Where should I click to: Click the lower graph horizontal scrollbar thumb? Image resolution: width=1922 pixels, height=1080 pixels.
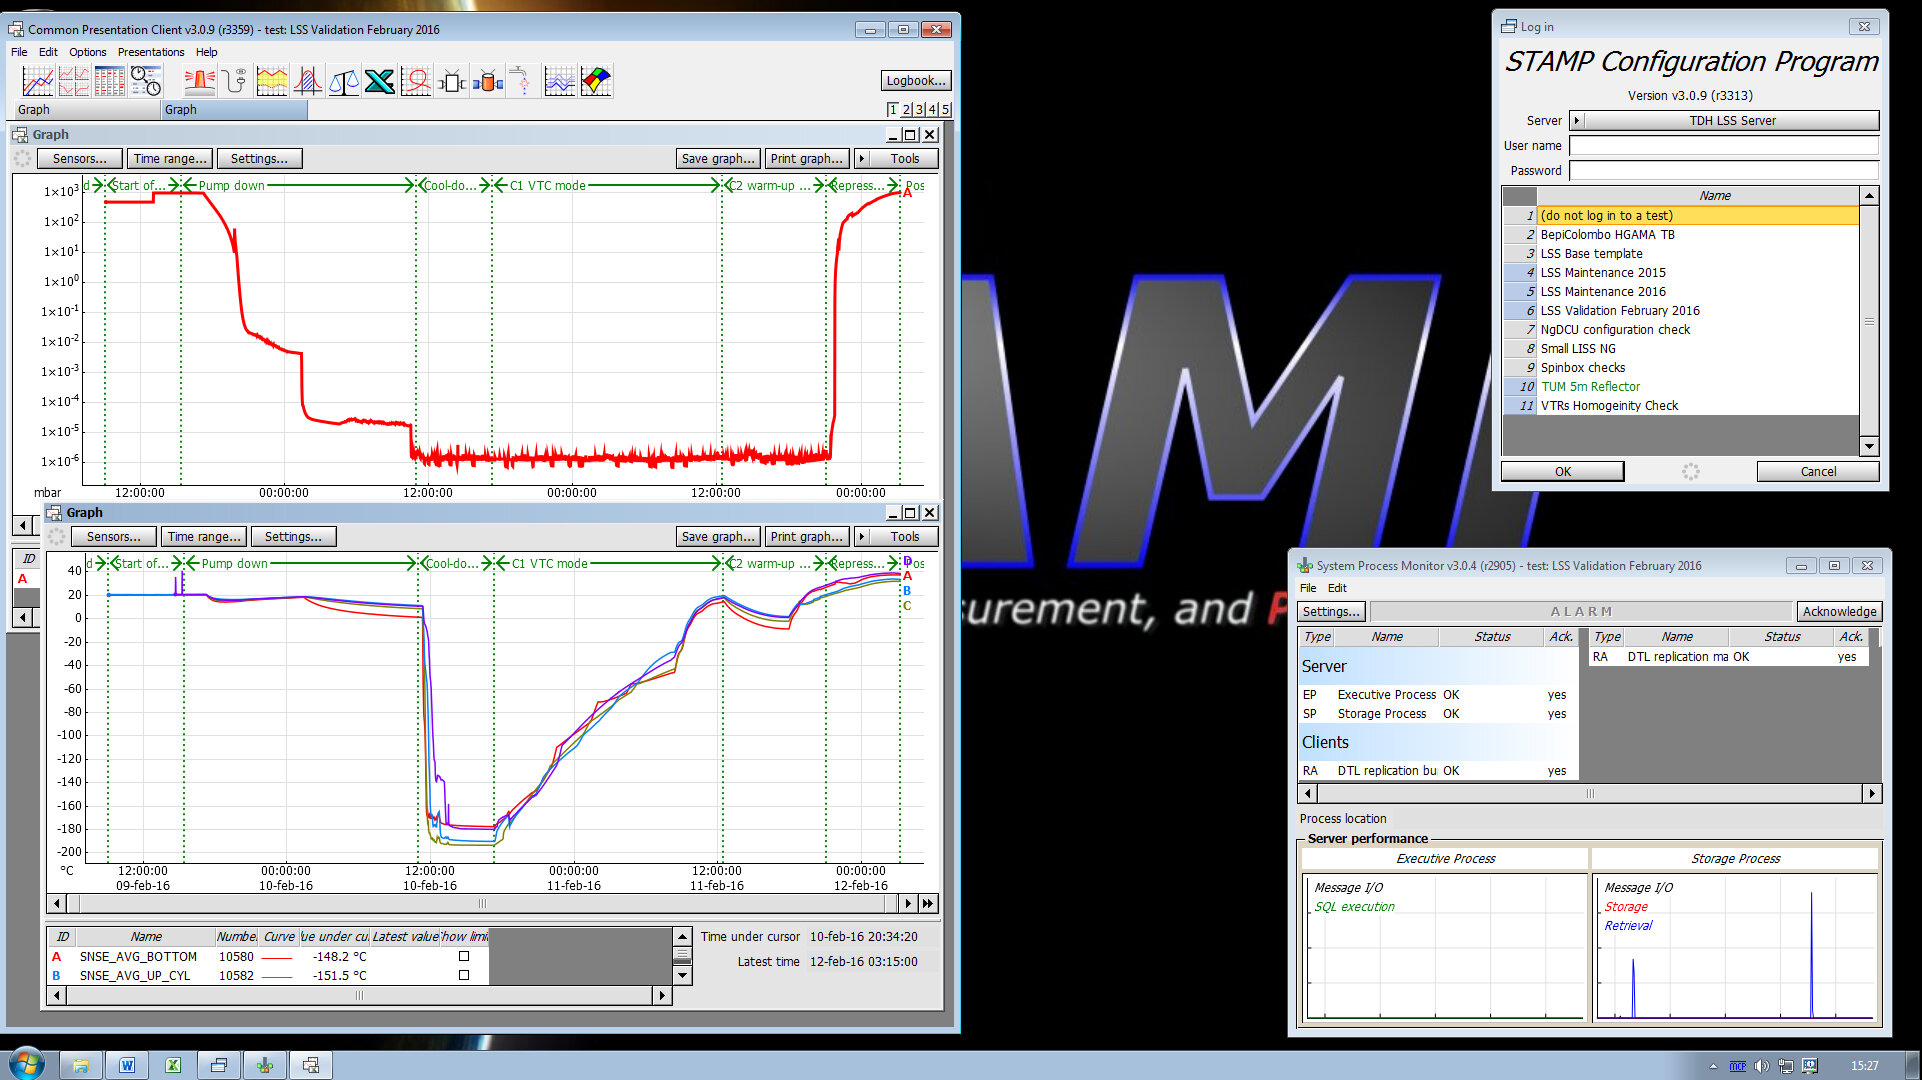482,904
